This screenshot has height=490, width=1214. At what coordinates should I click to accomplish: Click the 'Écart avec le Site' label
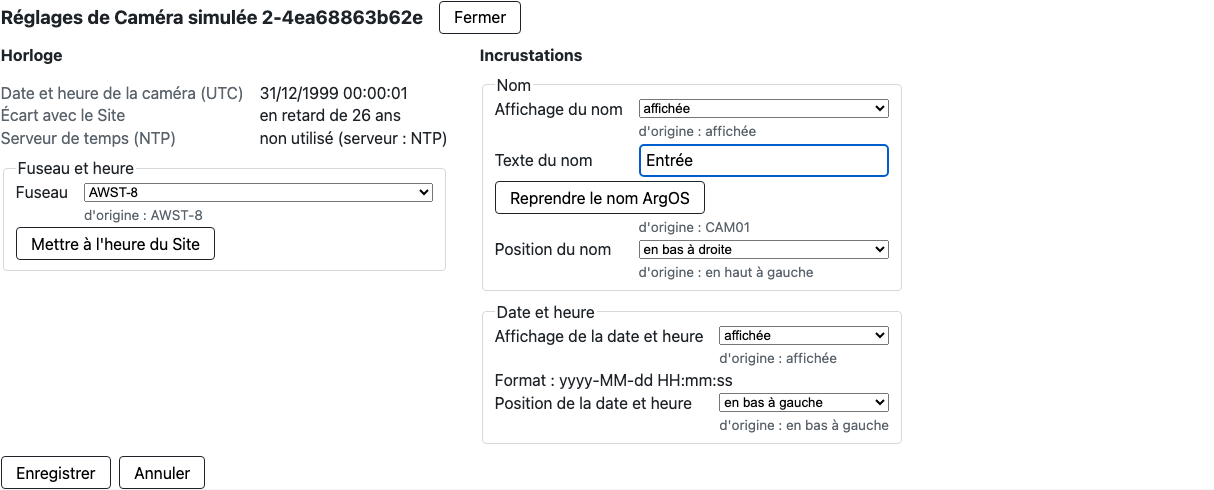(63, 115)
